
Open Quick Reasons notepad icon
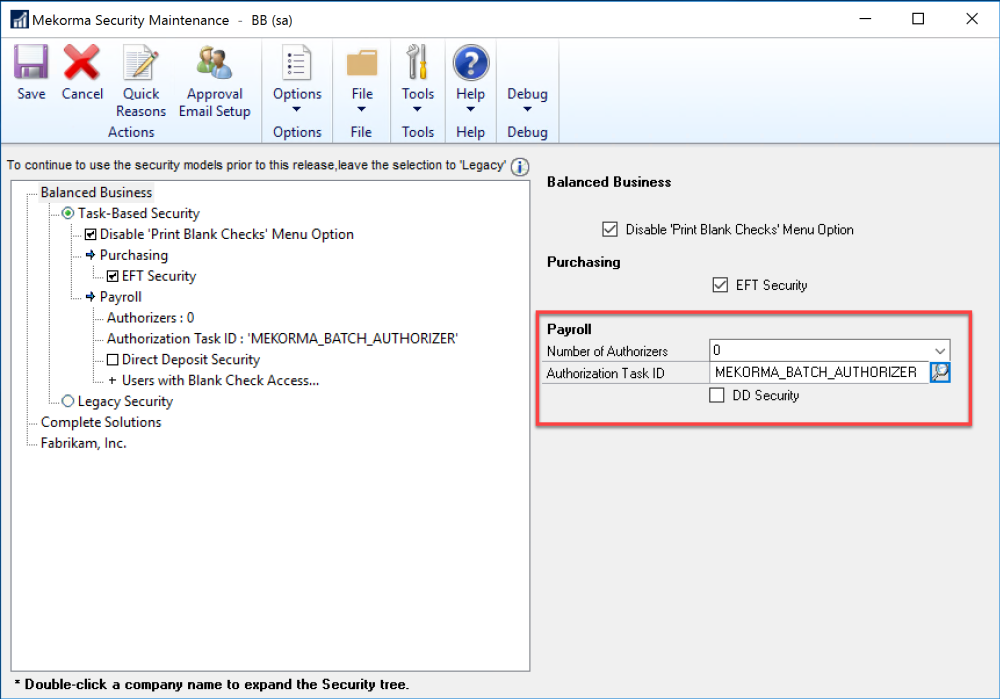pos(140,62)
